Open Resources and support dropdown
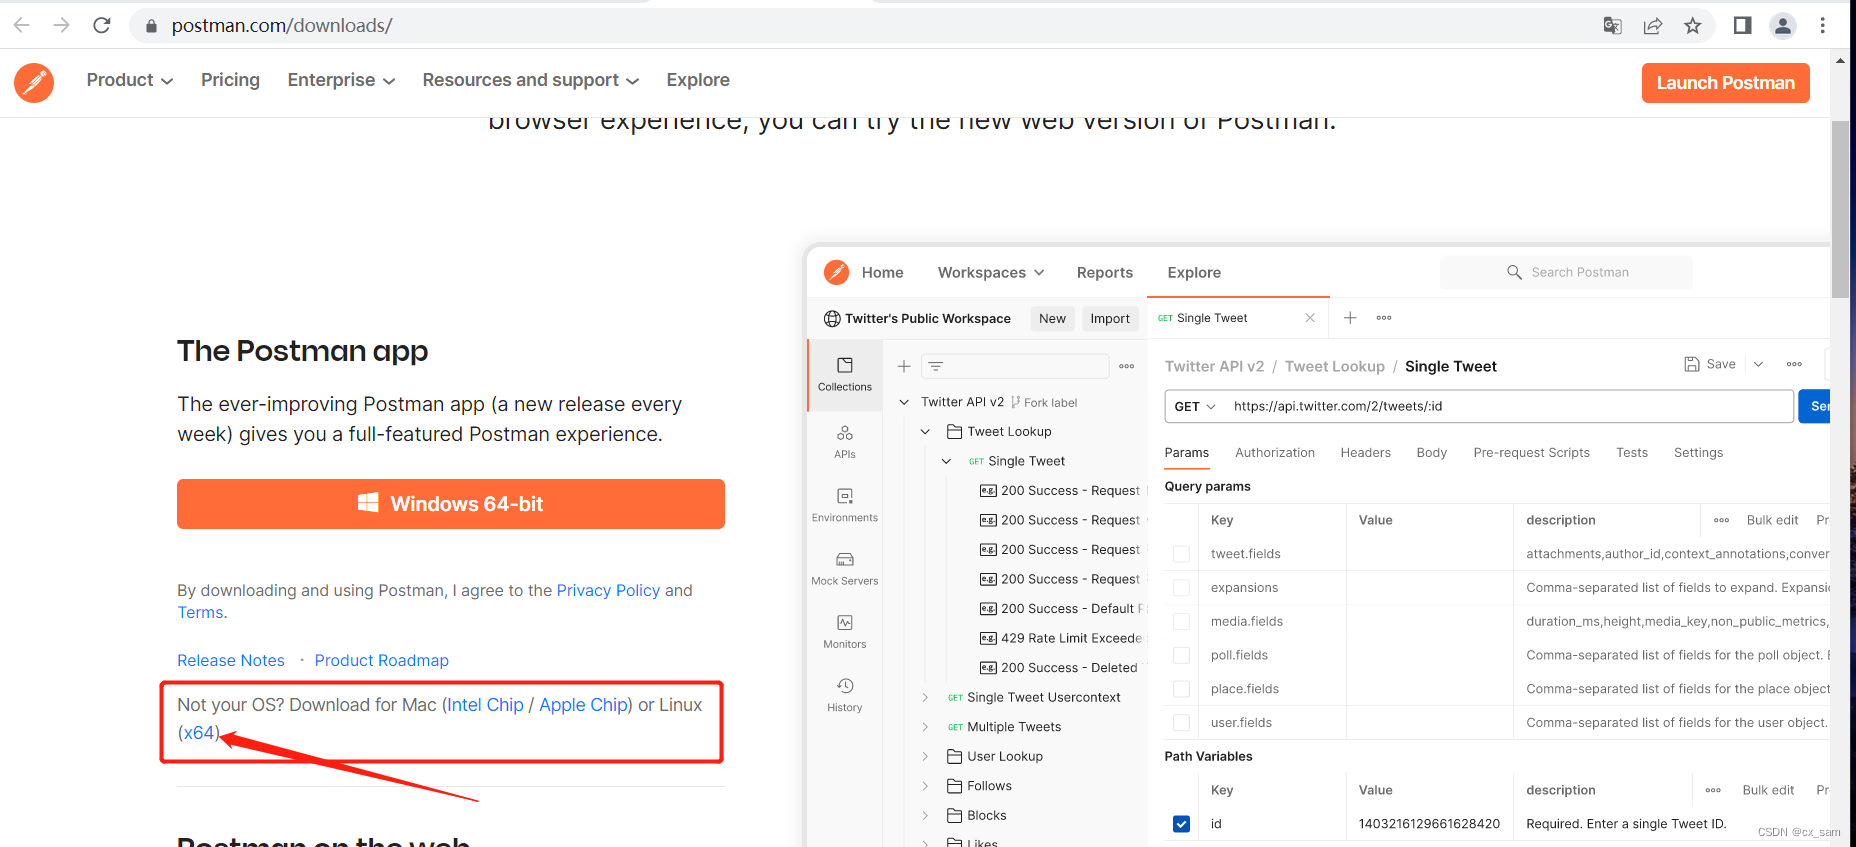 pyautogui.click(x=531, y=80)
